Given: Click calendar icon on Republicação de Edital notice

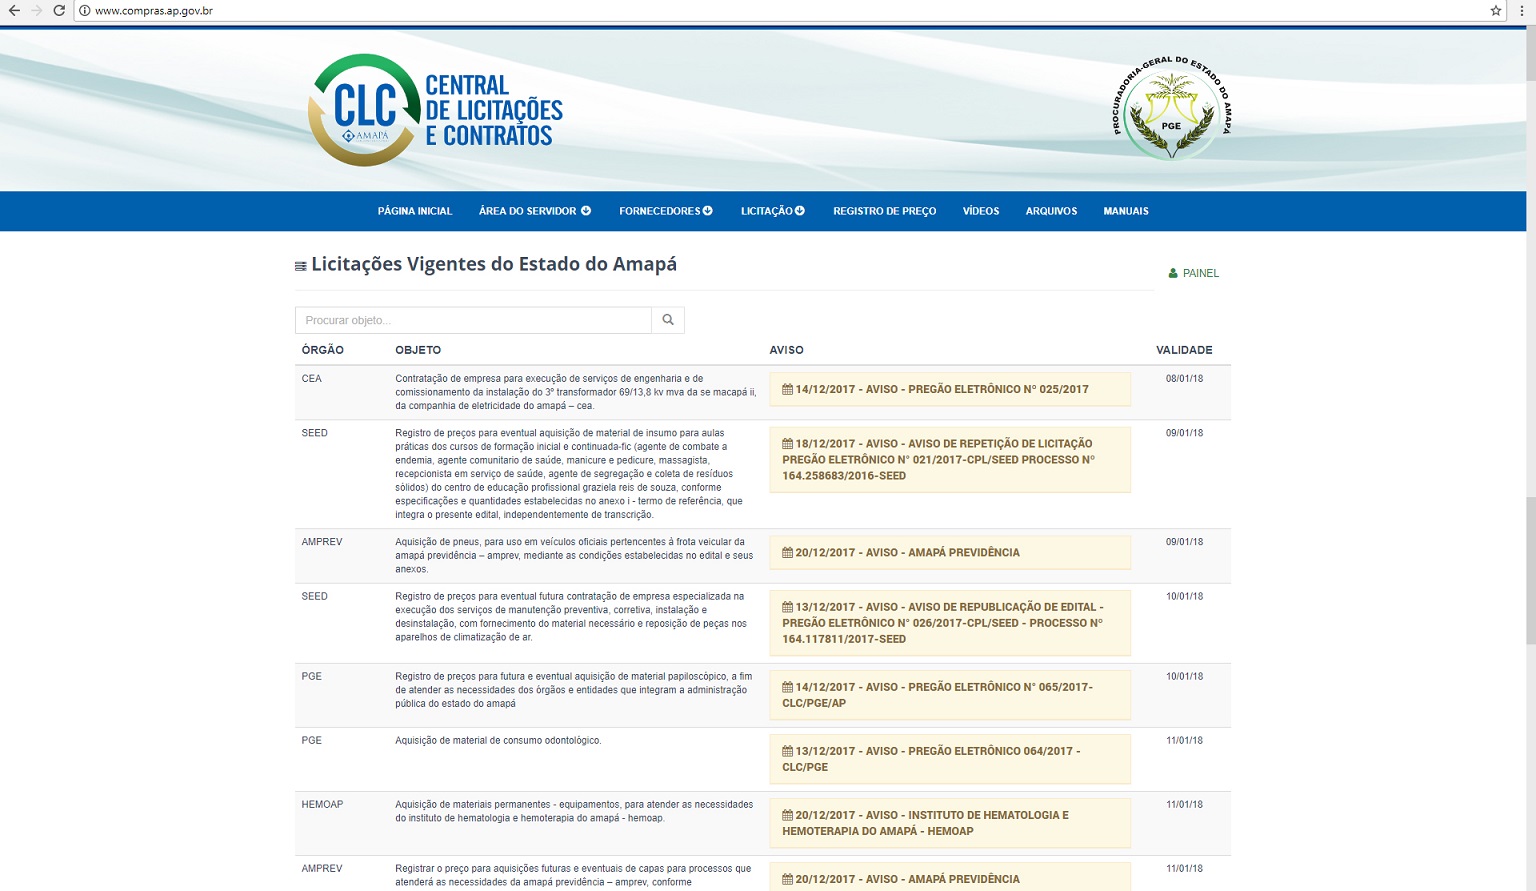Looking at the screenshot, I should (787, 607).
